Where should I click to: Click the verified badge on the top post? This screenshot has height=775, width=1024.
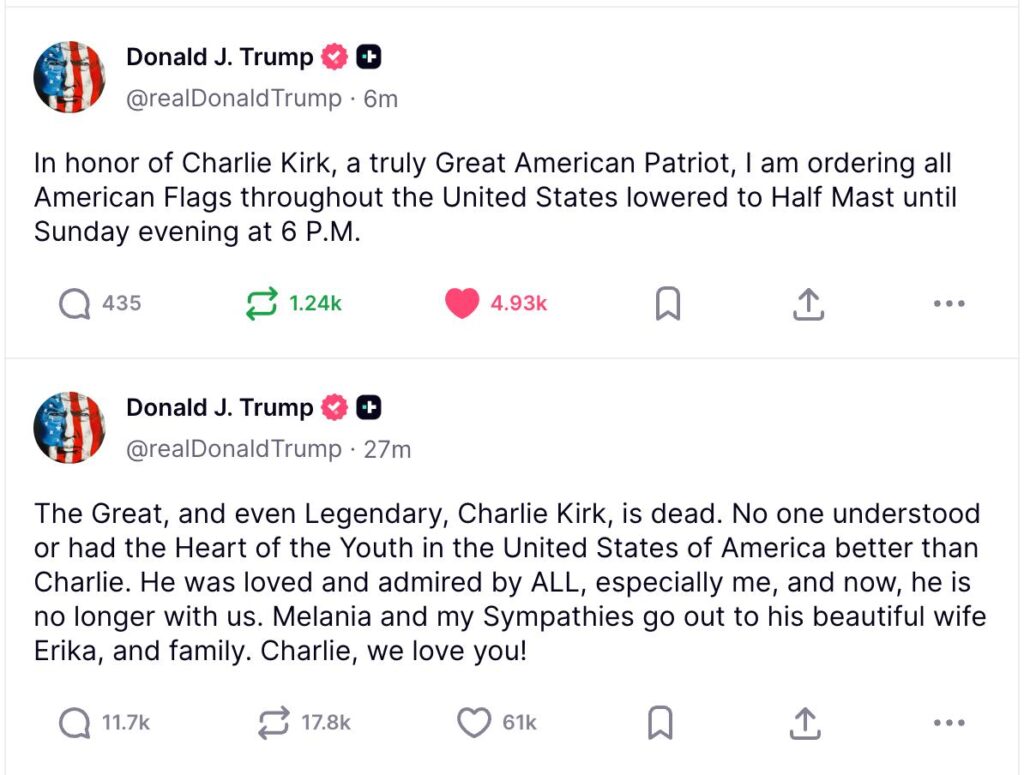pyautogui.click(x=335, y=58)
